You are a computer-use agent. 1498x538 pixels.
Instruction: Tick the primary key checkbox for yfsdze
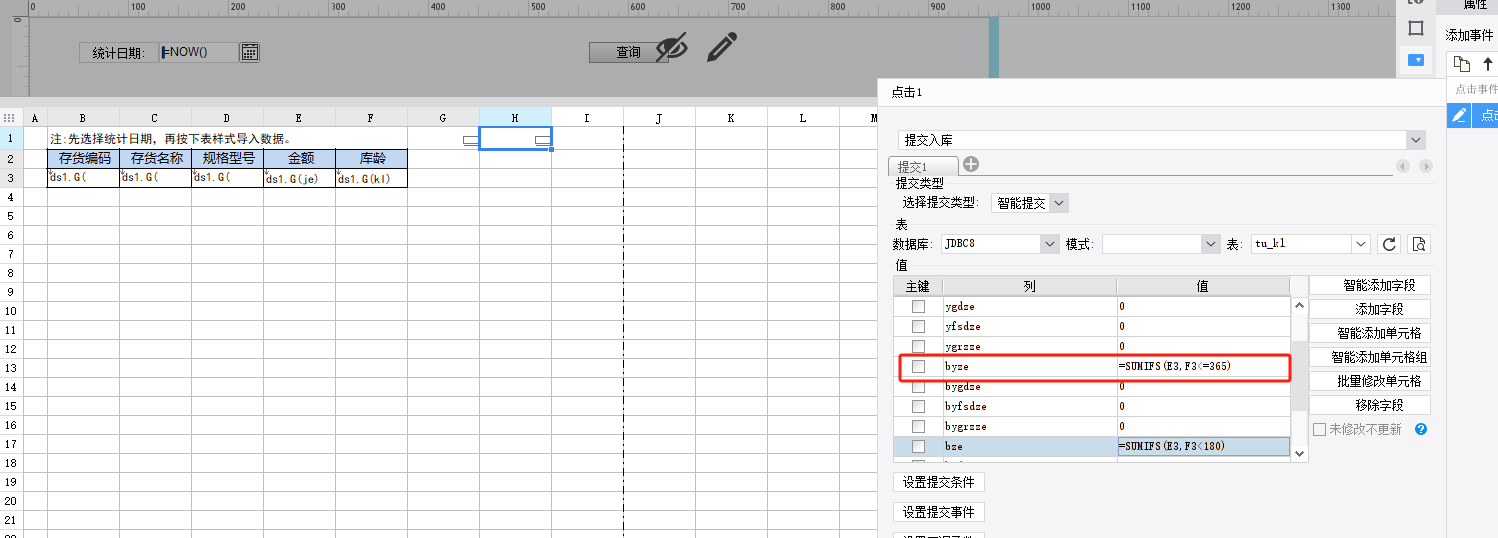click(918, 327)
